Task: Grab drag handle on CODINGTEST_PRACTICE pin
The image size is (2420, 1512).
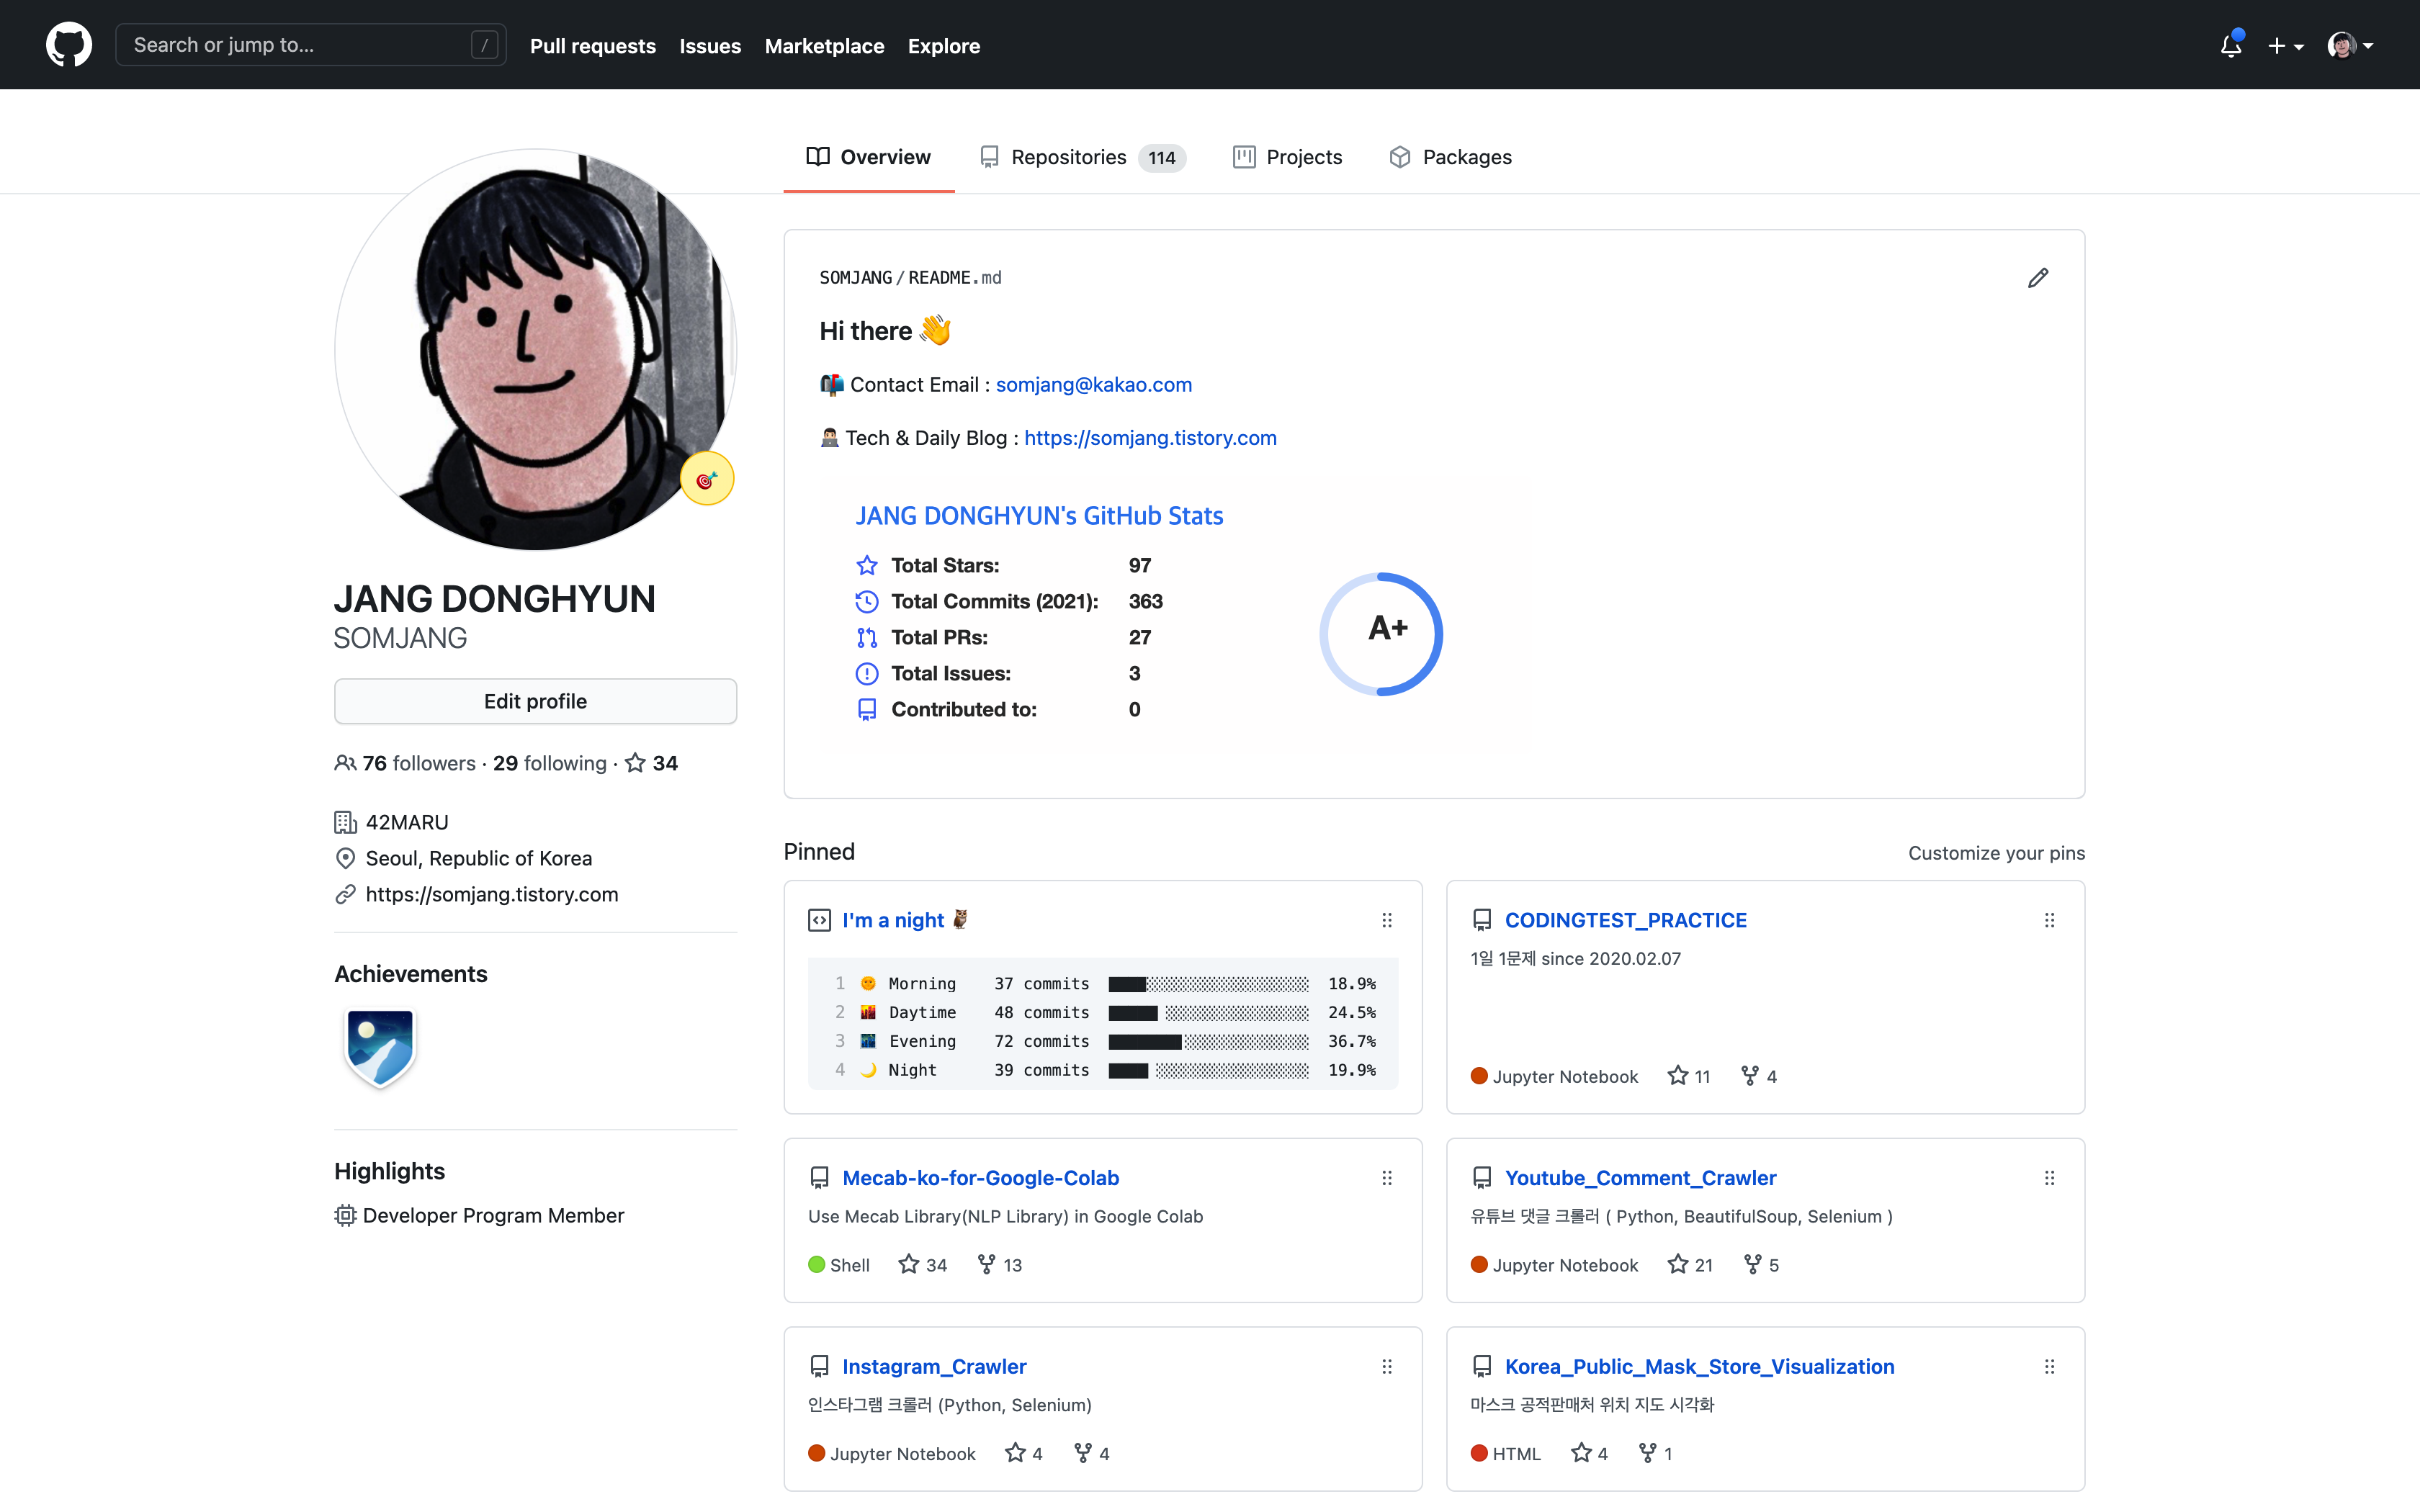Action: pyautogui.click(x=2049, y=920)
